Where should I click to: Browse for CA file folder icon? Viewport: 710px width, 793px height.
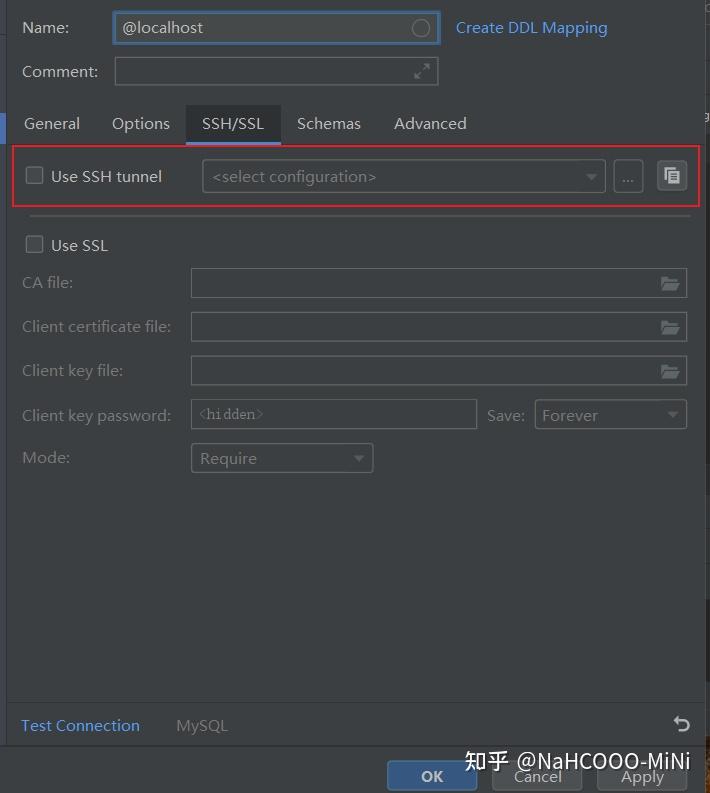[670, 284]
